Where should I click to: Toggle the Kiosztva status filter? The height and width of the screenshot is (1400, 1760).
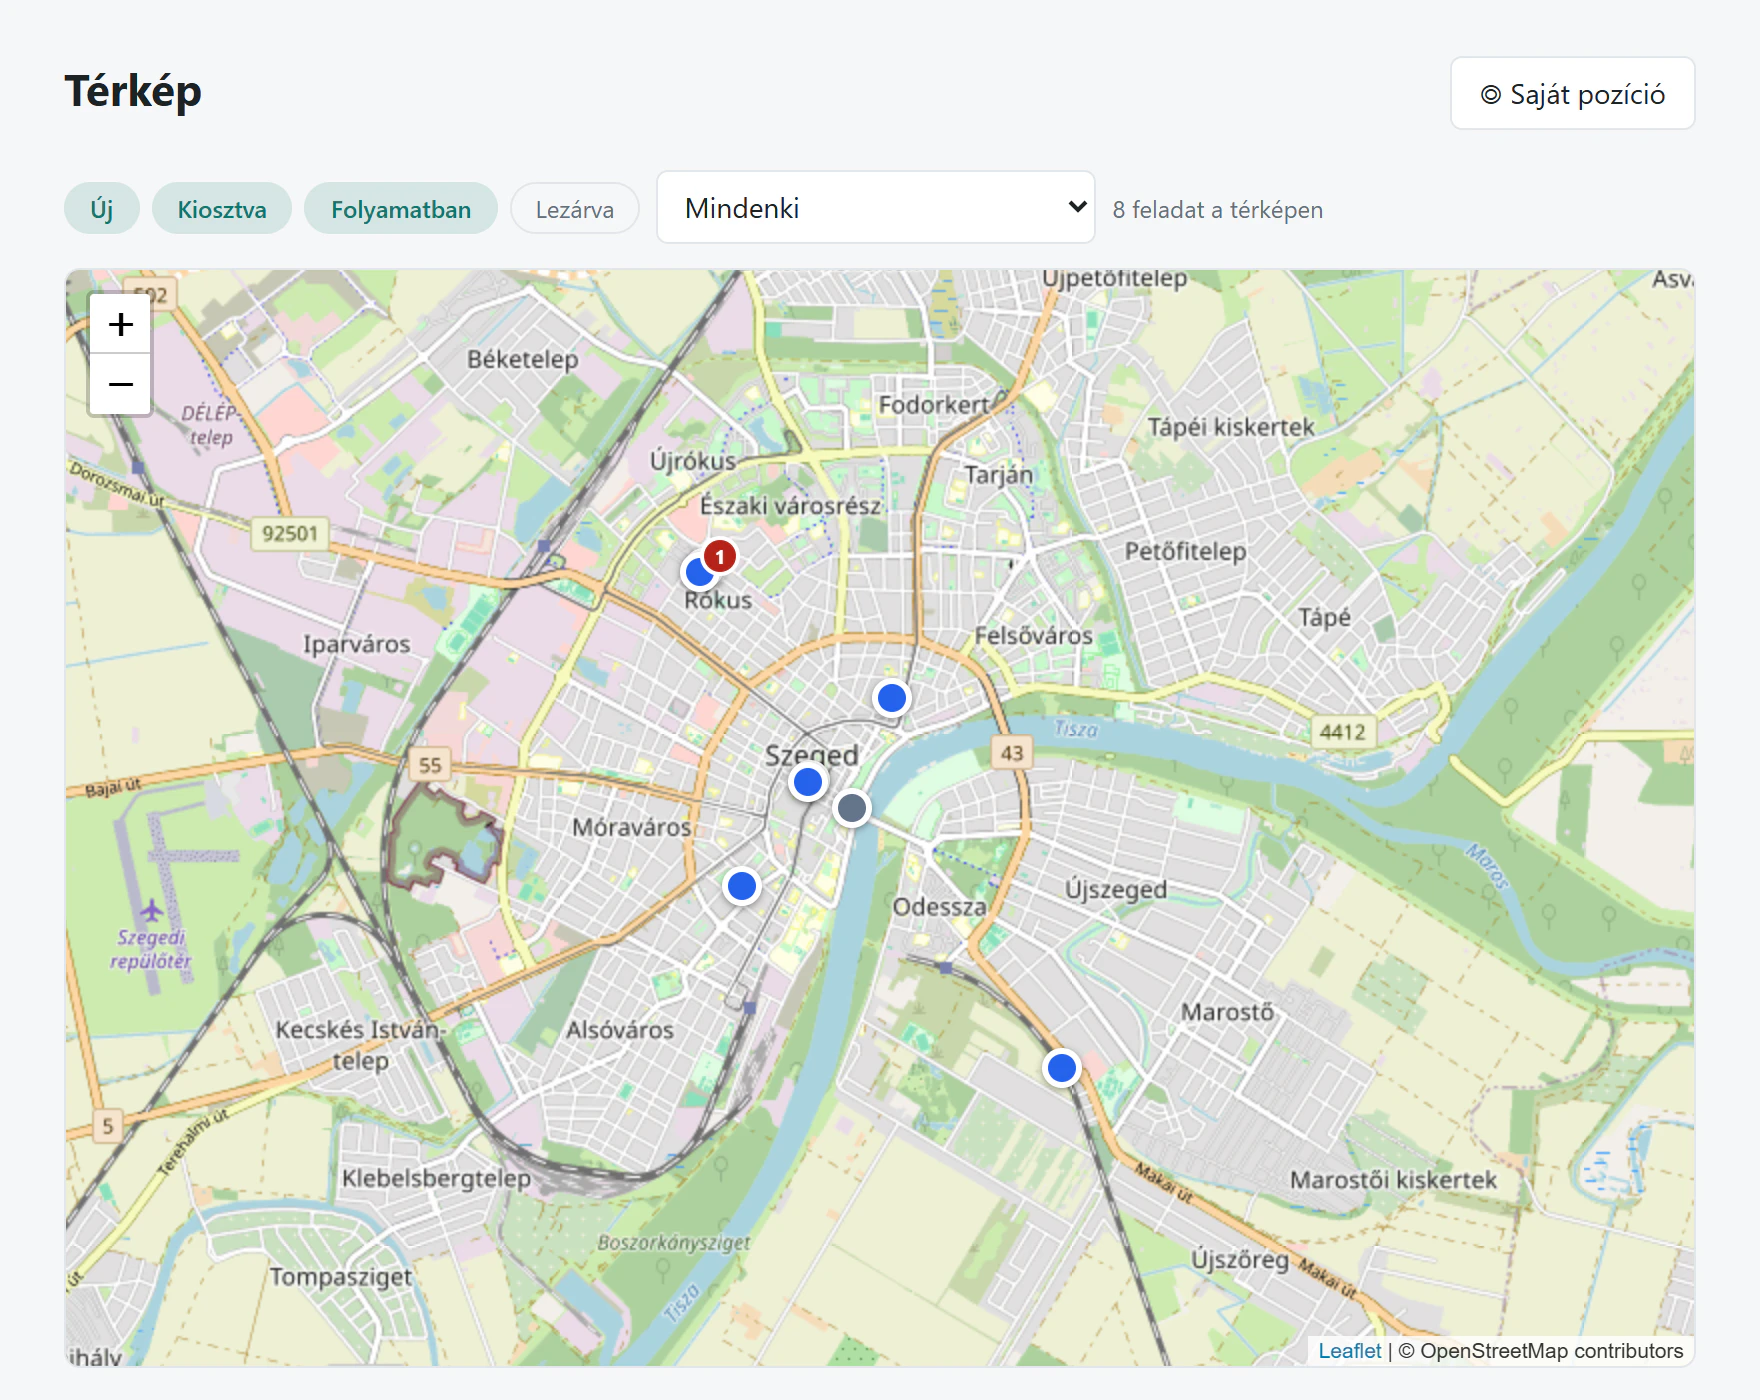pyautogui.click(x=222, y=209)
